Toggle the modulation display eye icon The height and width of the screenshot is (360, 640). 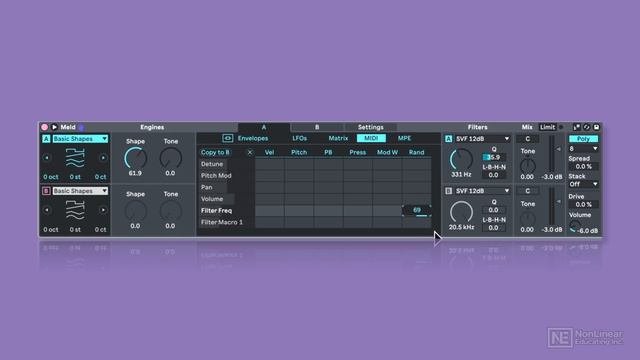[227, 138]
